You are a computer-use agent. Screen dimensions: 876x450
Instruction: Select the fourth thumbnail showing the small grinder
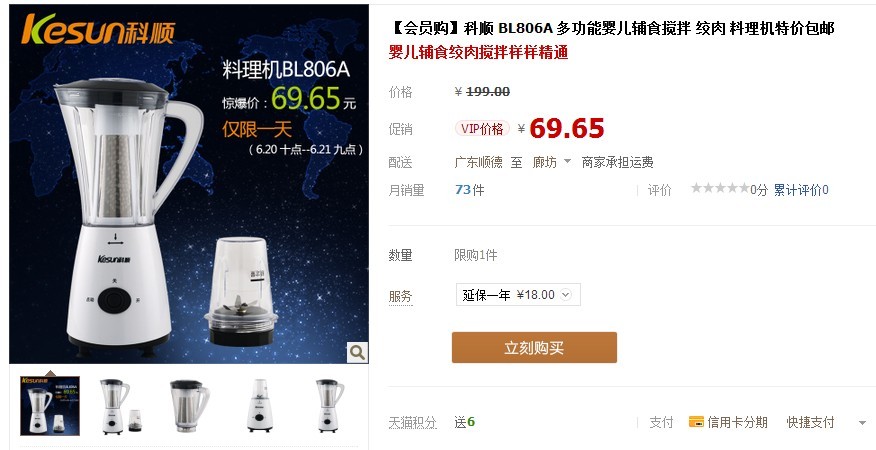[260, 406]
